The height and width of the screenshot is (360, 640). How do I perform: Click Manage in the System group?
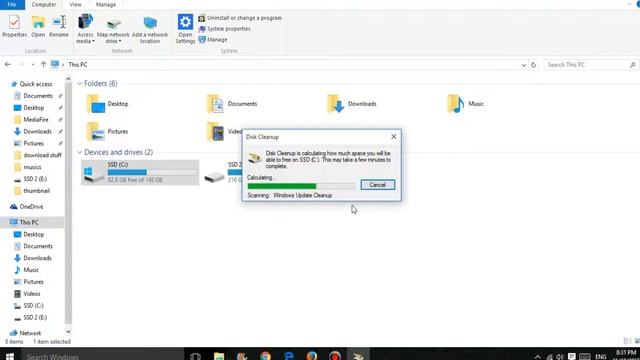[213, 40]
